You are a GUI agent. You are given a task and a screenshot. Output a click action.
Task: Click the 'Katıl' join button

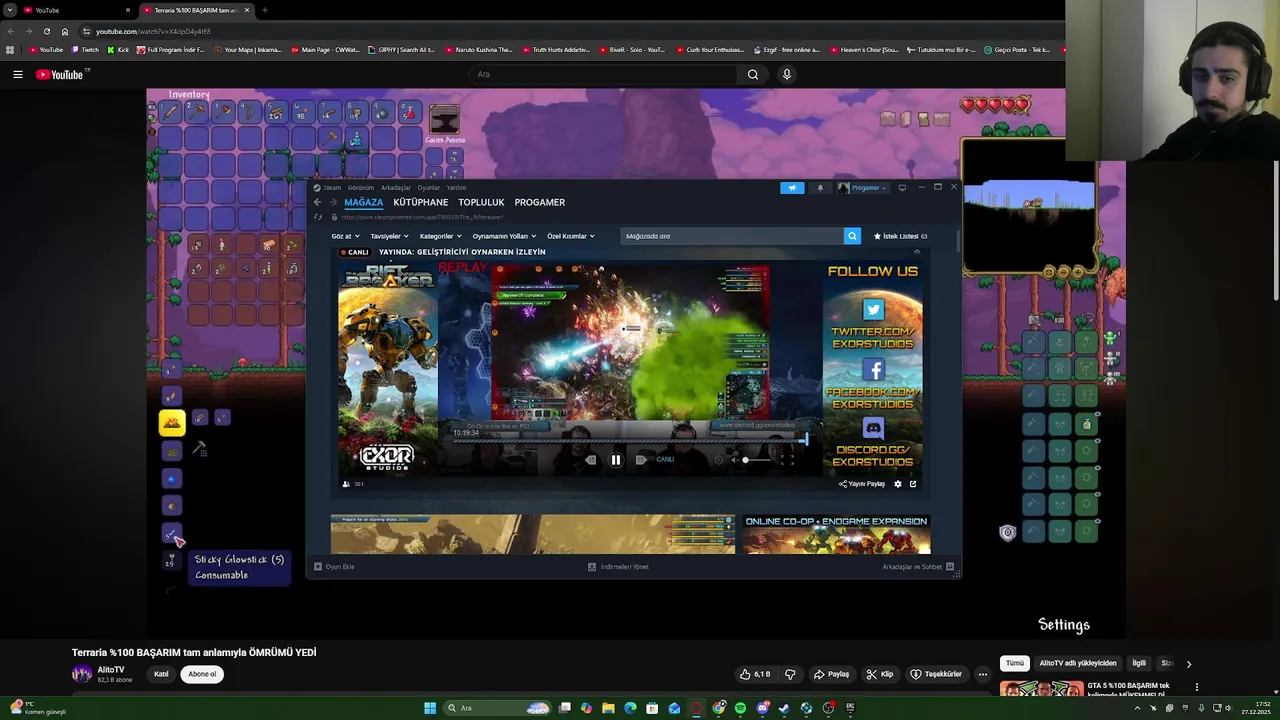coord(161,674)
